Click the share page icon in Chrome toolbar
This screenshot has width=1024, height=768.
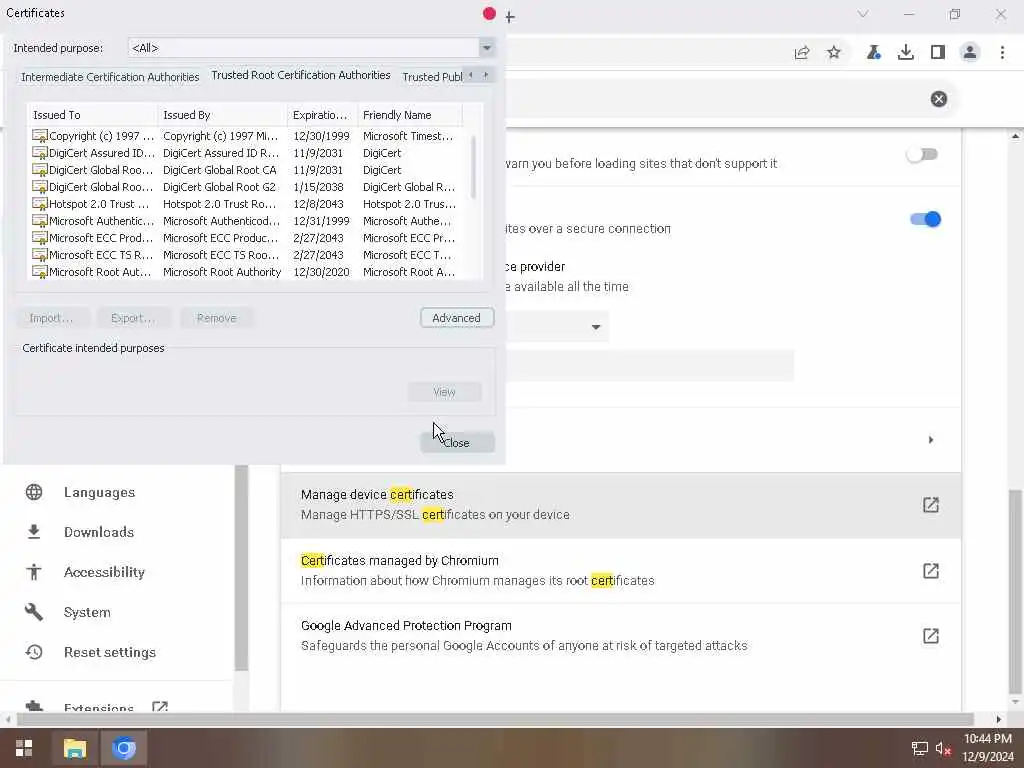[802, 52]
